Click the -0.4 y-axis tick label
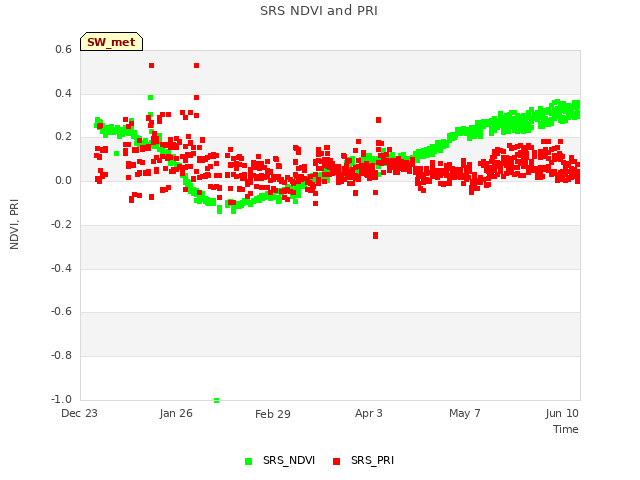 61,268
